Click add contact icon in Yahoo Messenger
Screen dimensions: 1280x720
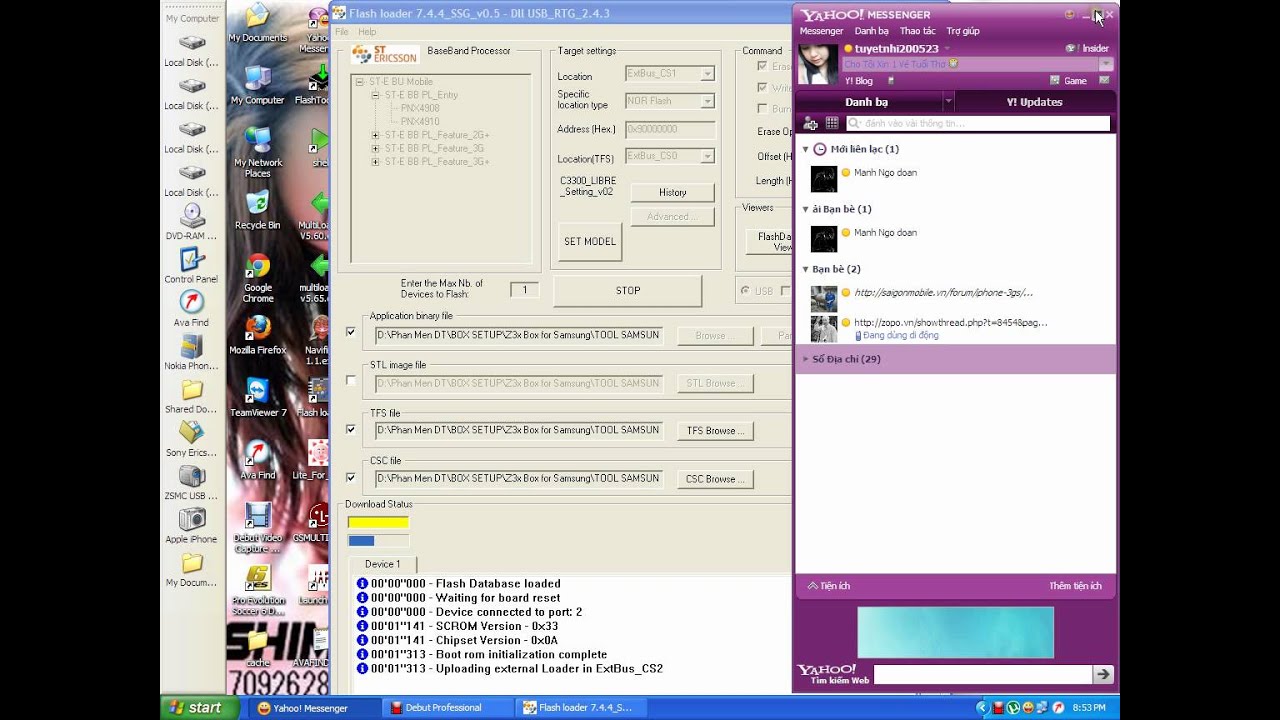coord(811,123)
